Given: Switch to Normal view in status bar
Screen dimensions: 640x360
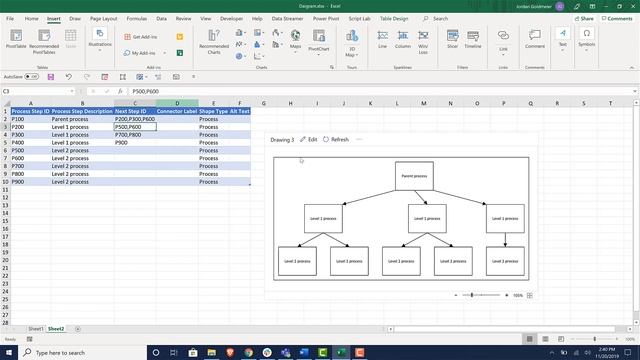Looking at the screenshot, I should 529,339.
